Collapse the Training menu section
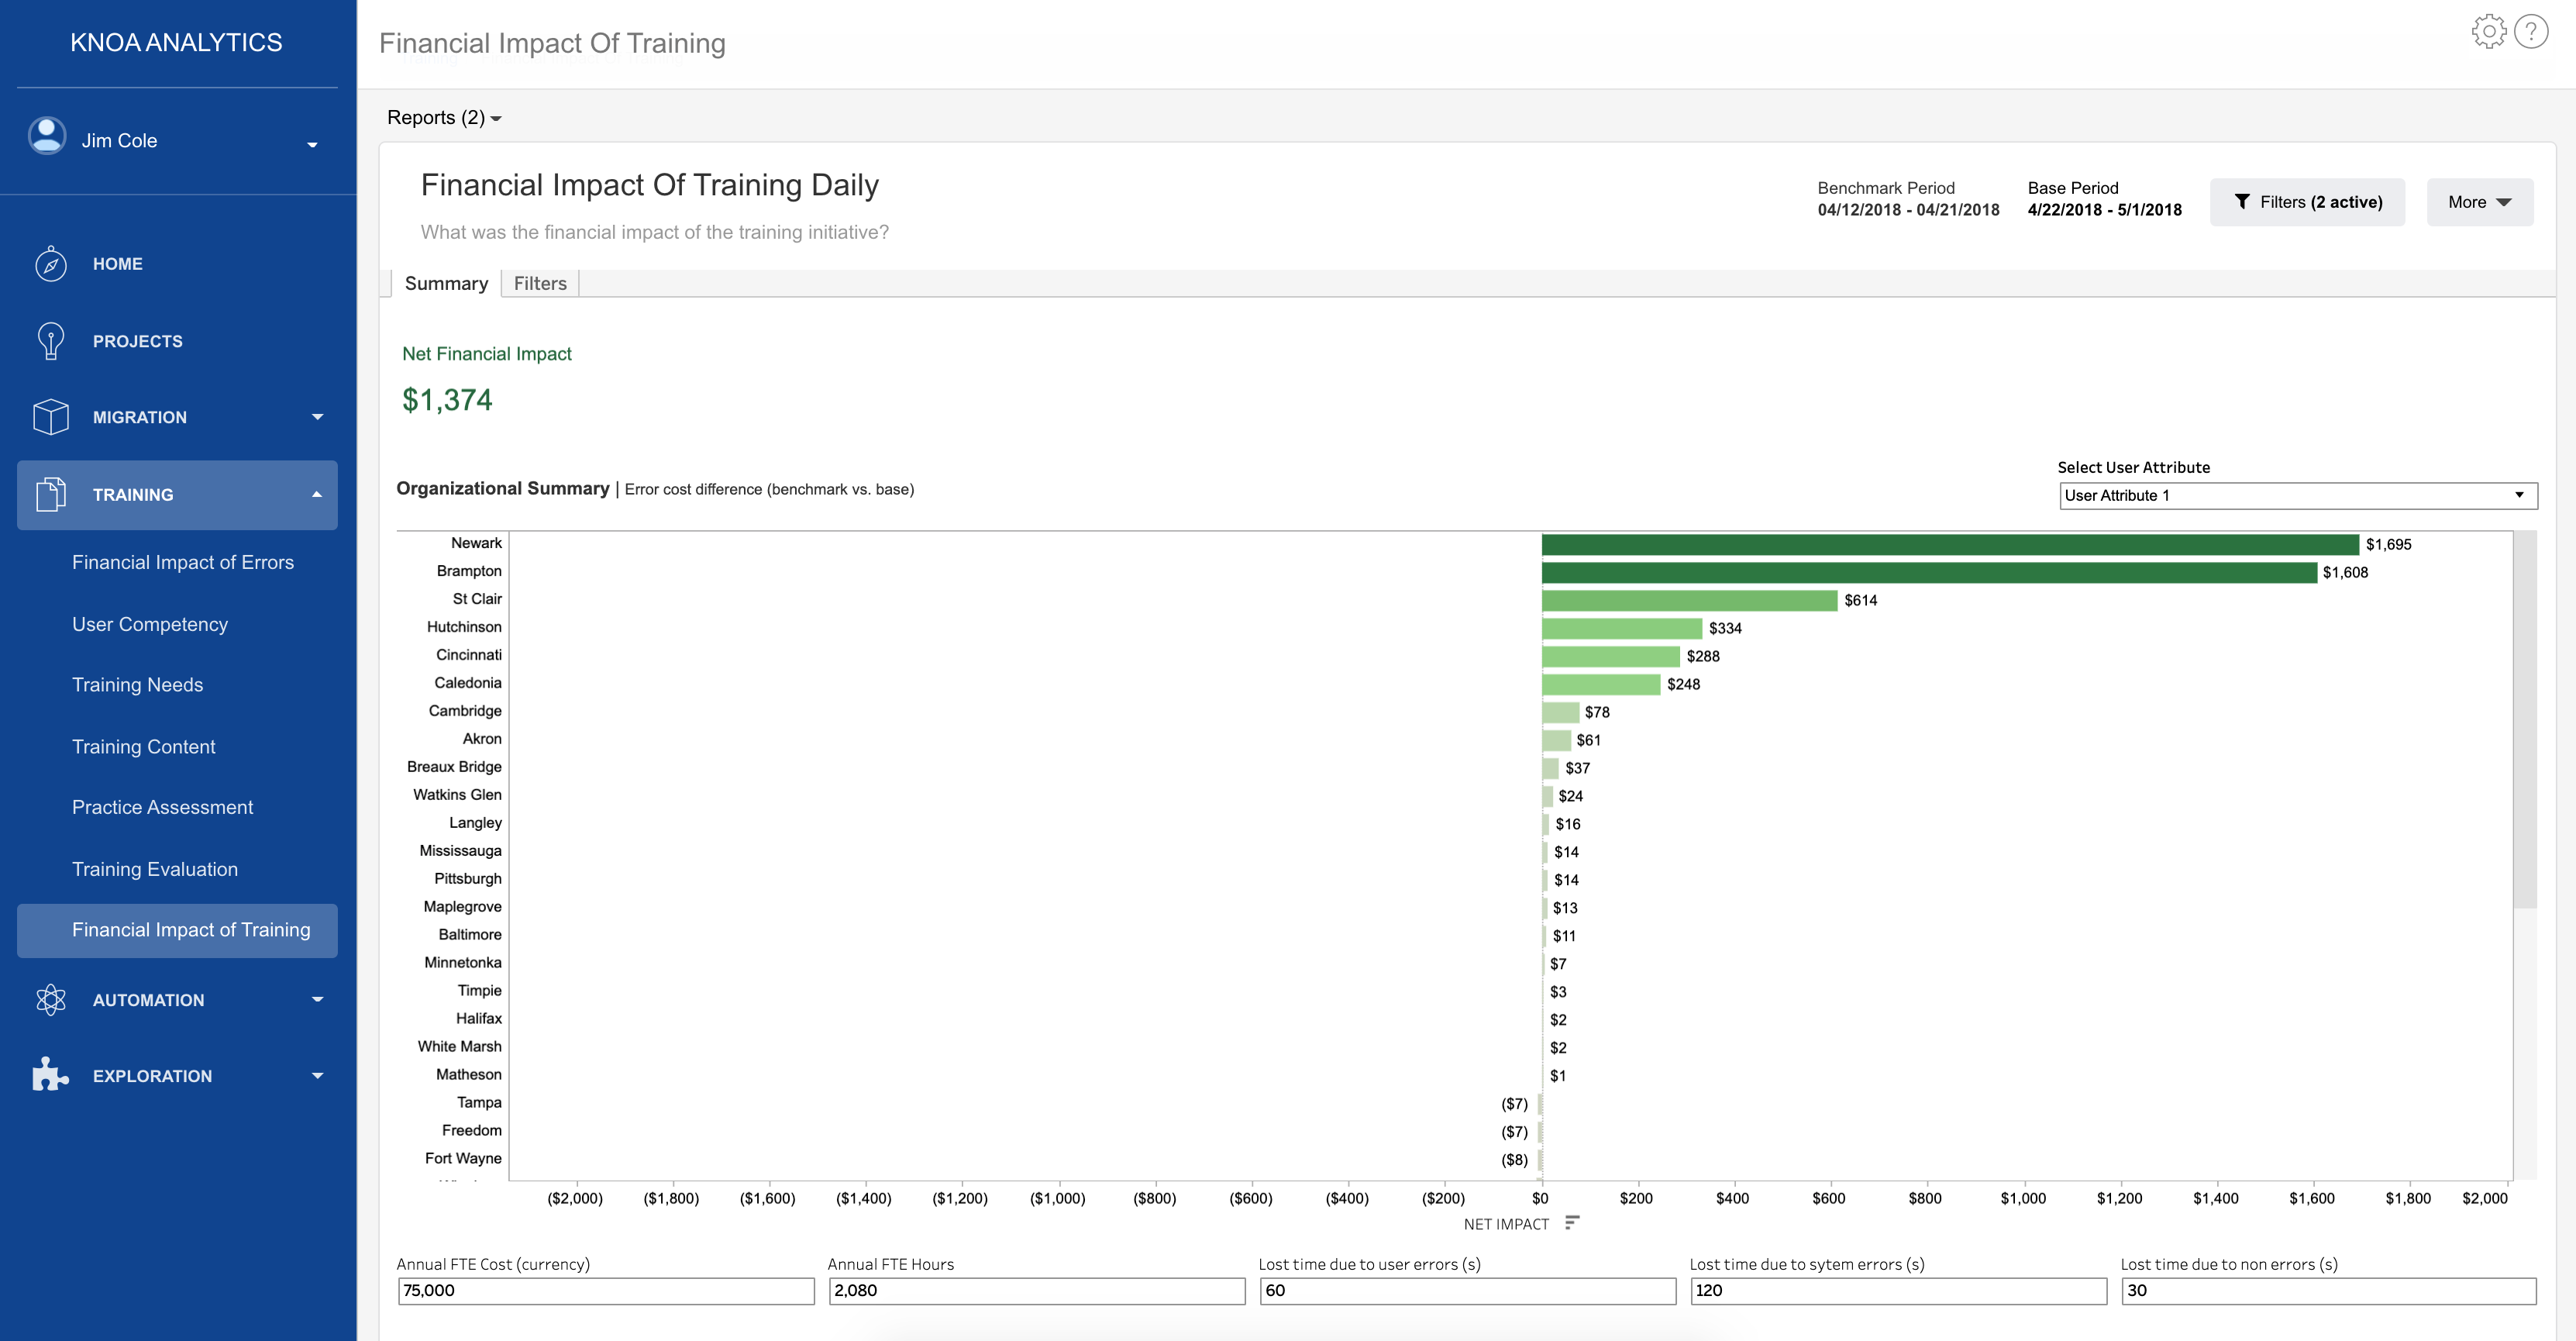Viewport: 2576px width, 1341px height. click(317, 495)
